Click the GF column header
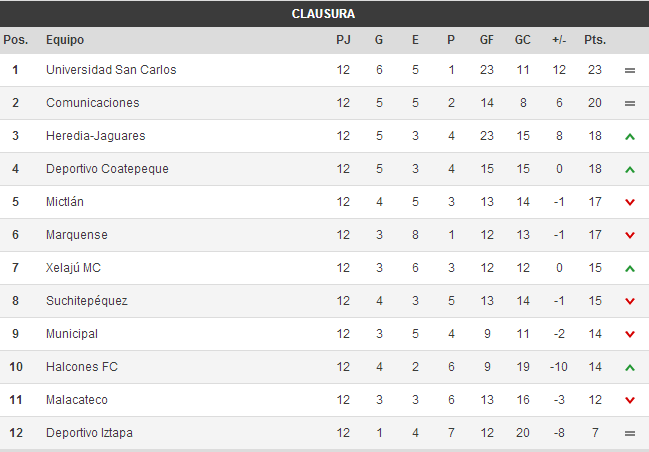The height and width of the screenshot is (452, 649). tap(487, 40)
